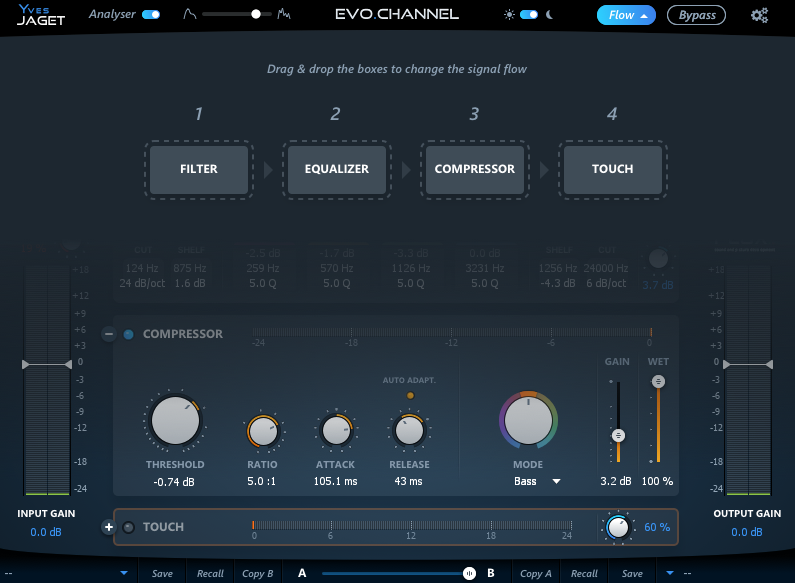Click the A preset label
The height and width of the screenshot is (583, 795).
[302, 573]
